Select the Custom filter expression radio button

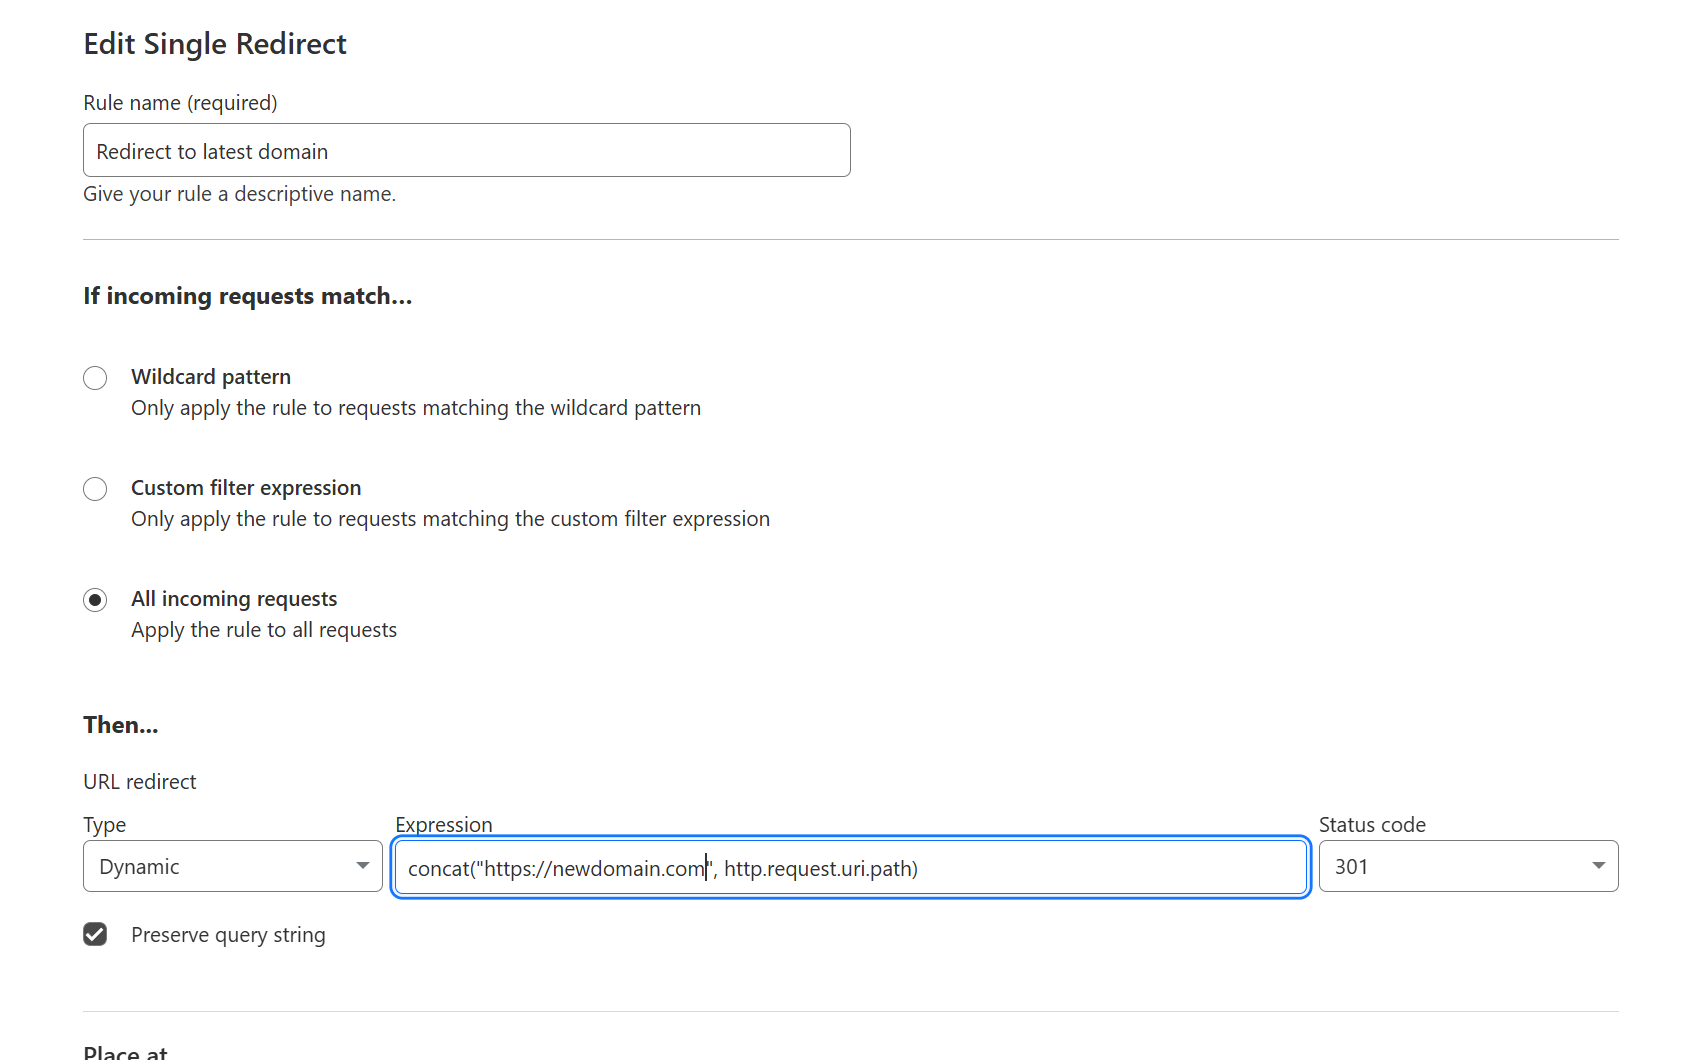95,489
